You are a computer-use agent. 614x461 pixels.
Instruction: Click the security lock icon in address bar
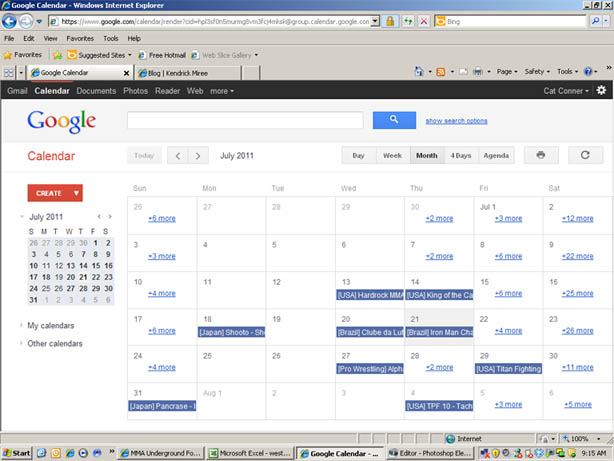(x=390, y=21)
